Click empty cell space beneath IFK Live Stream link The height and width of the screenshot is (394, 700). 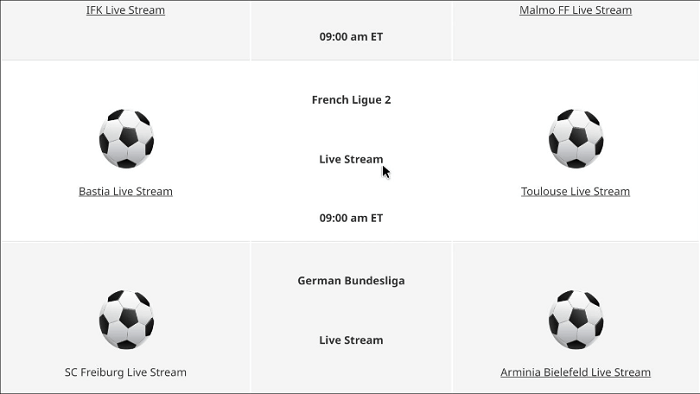125,39
